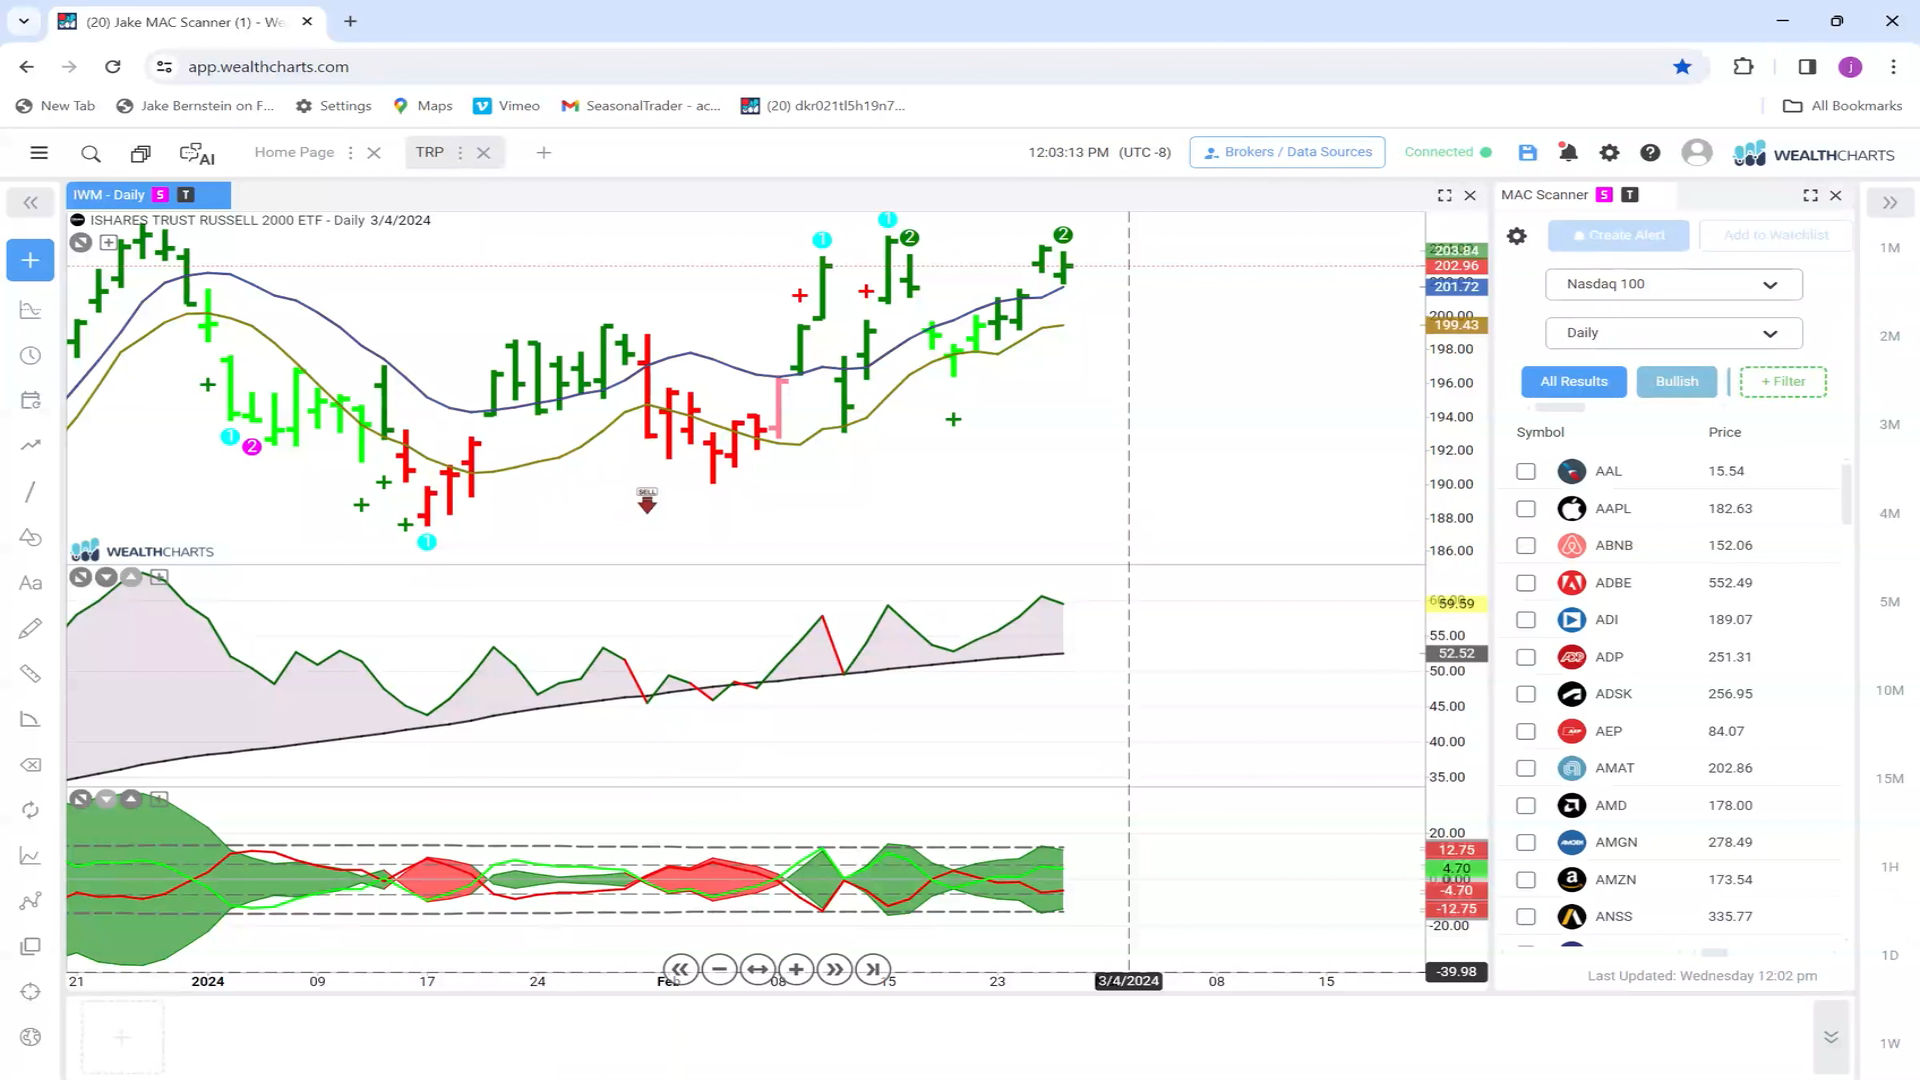1920x1080 pixels.
Task: Check the ADBE symbol checkbox
Action: 1526,583
